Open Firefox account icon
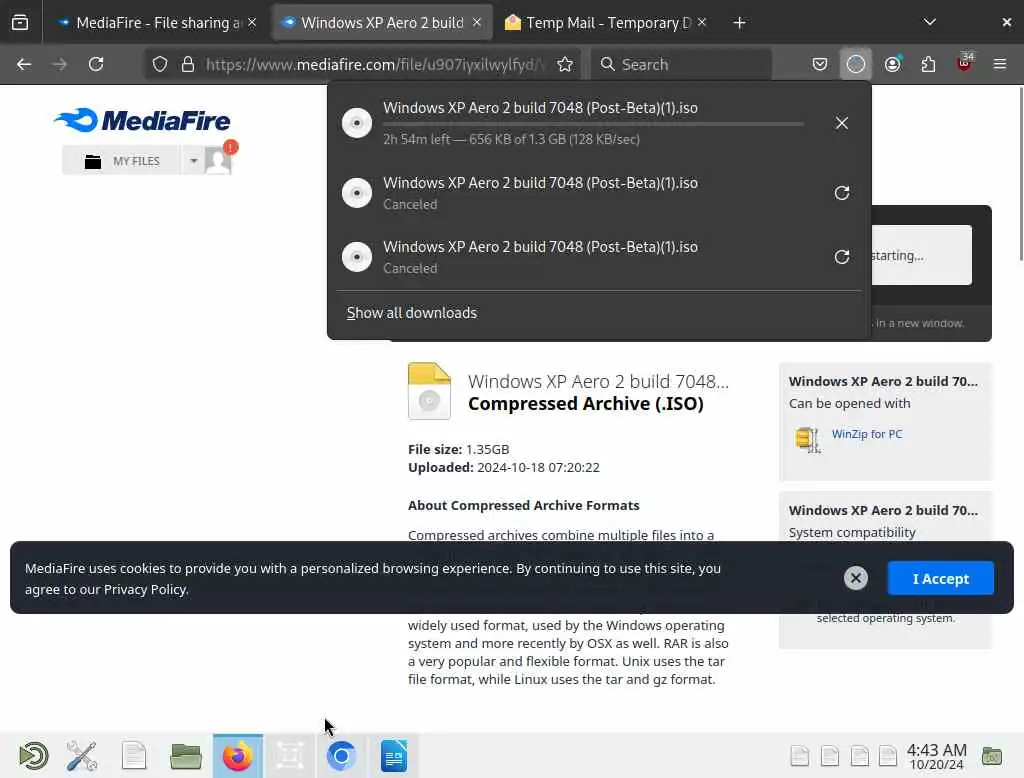The height and width of the screenshot is (778, 1024). coord(893,64)
